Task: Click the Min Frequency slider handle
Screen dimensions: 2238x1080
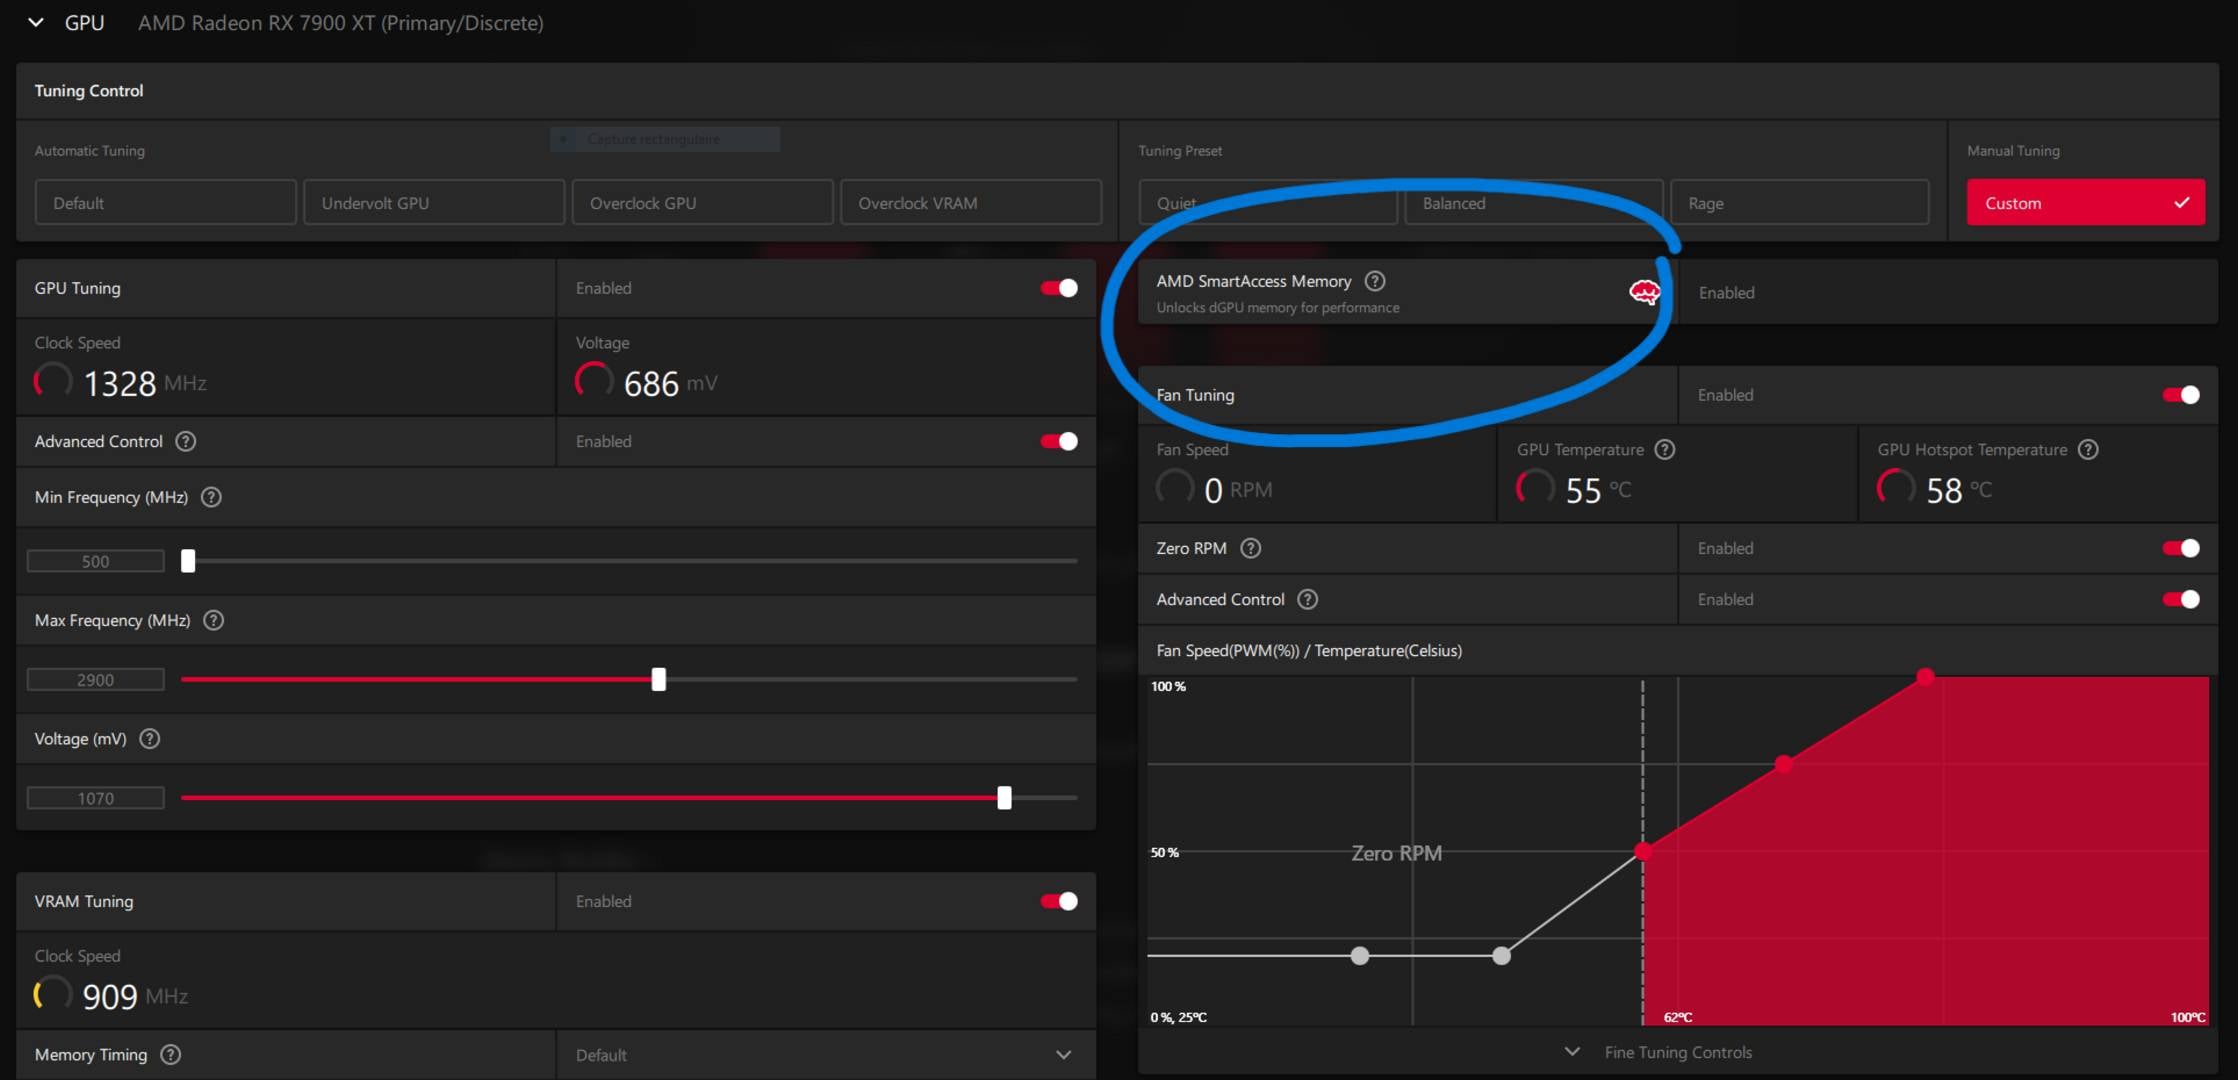Action: pos(188,561)
